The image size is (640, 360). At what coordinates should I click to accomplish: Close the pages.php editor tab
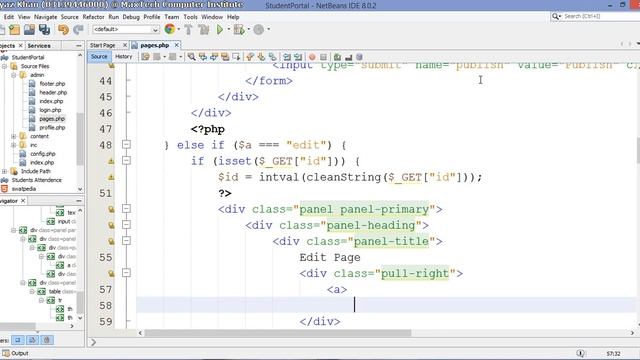click(176, 45)
